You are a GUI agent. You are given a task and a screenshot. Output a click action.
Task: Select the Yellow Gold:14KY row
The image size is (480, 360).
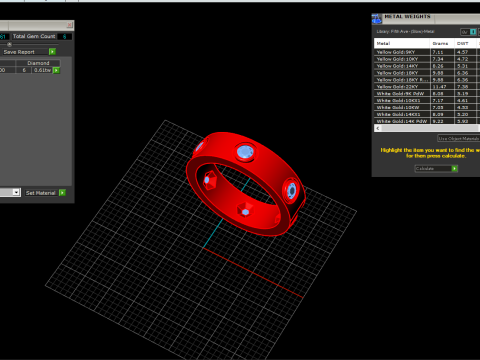(426, 66)
